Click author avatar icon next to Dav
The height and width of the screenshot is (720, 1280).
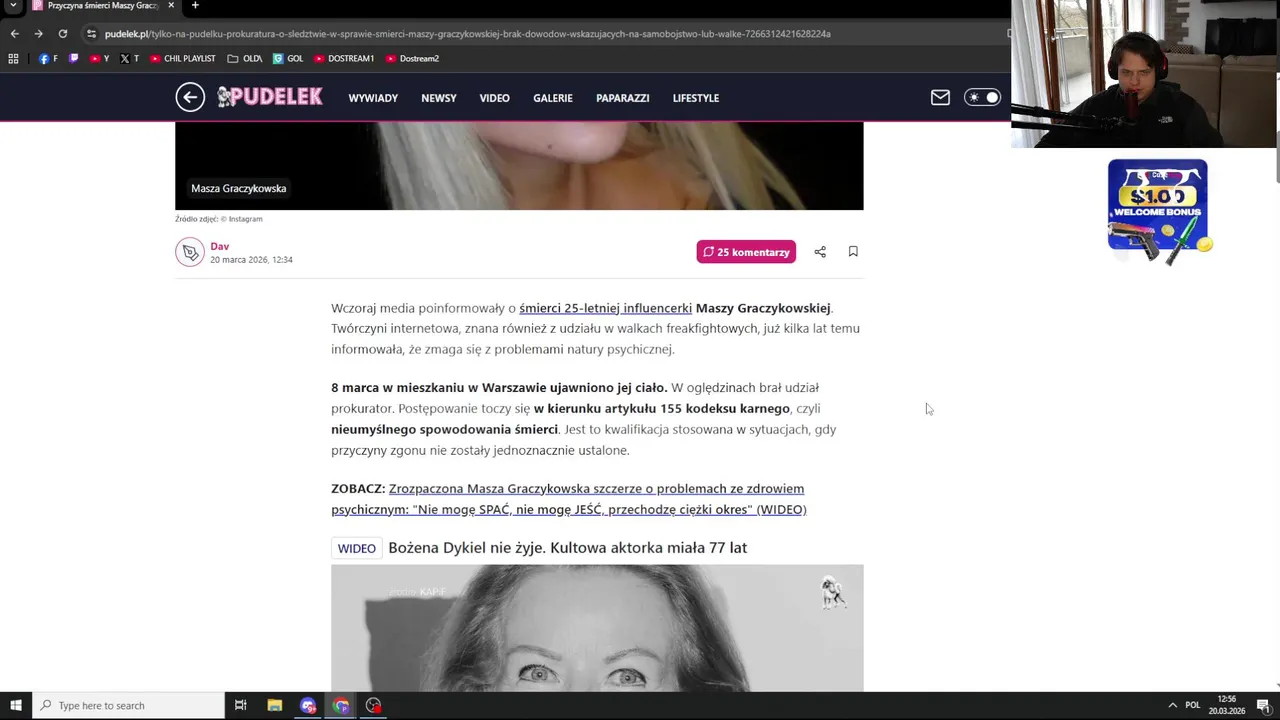[x=190, y=252]
